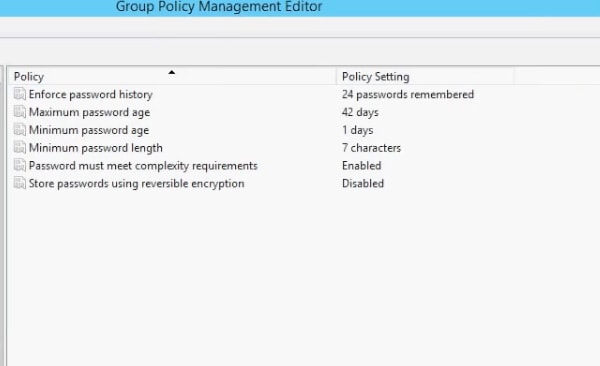This screenshot has width=600, height=366.
Task: Sort list by the Policy Setting column header
Action: coord(425,77)
